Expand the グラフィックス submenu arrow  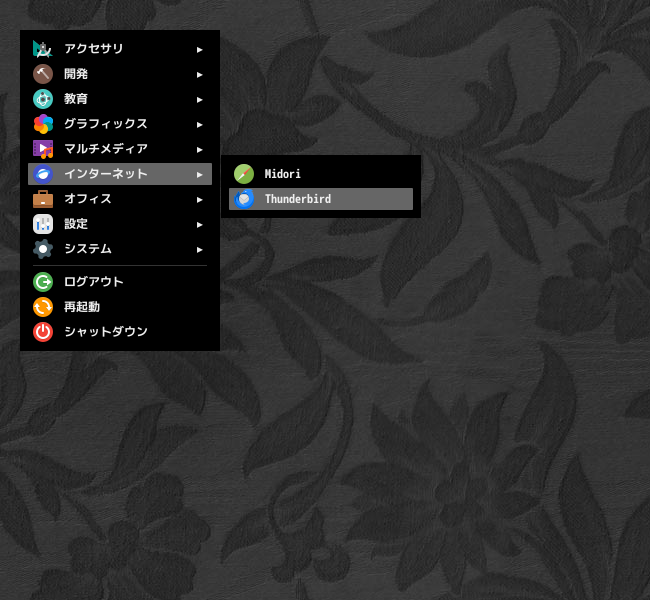pyautogui.click(x=199, y=124)
